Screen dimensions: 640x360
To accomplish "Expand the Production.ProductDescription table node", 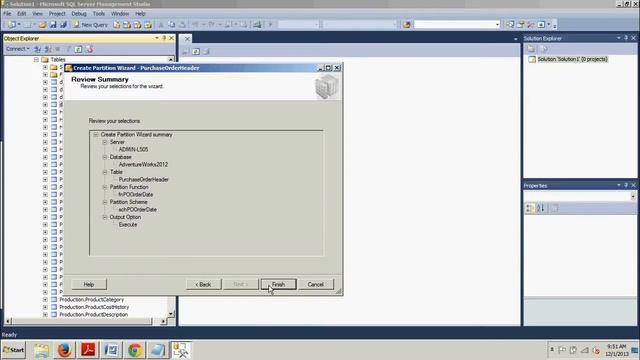I will click(x=45, y=315).
